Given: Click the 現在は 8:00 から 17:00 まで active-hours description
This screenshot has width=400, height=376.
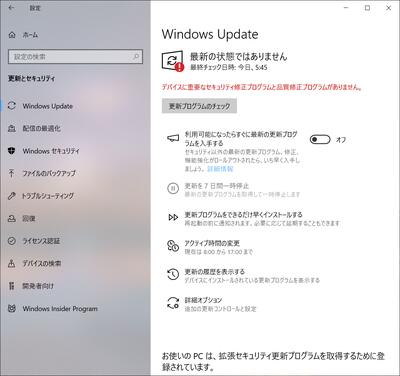Looking at the screenshot, I should [219, 252].
